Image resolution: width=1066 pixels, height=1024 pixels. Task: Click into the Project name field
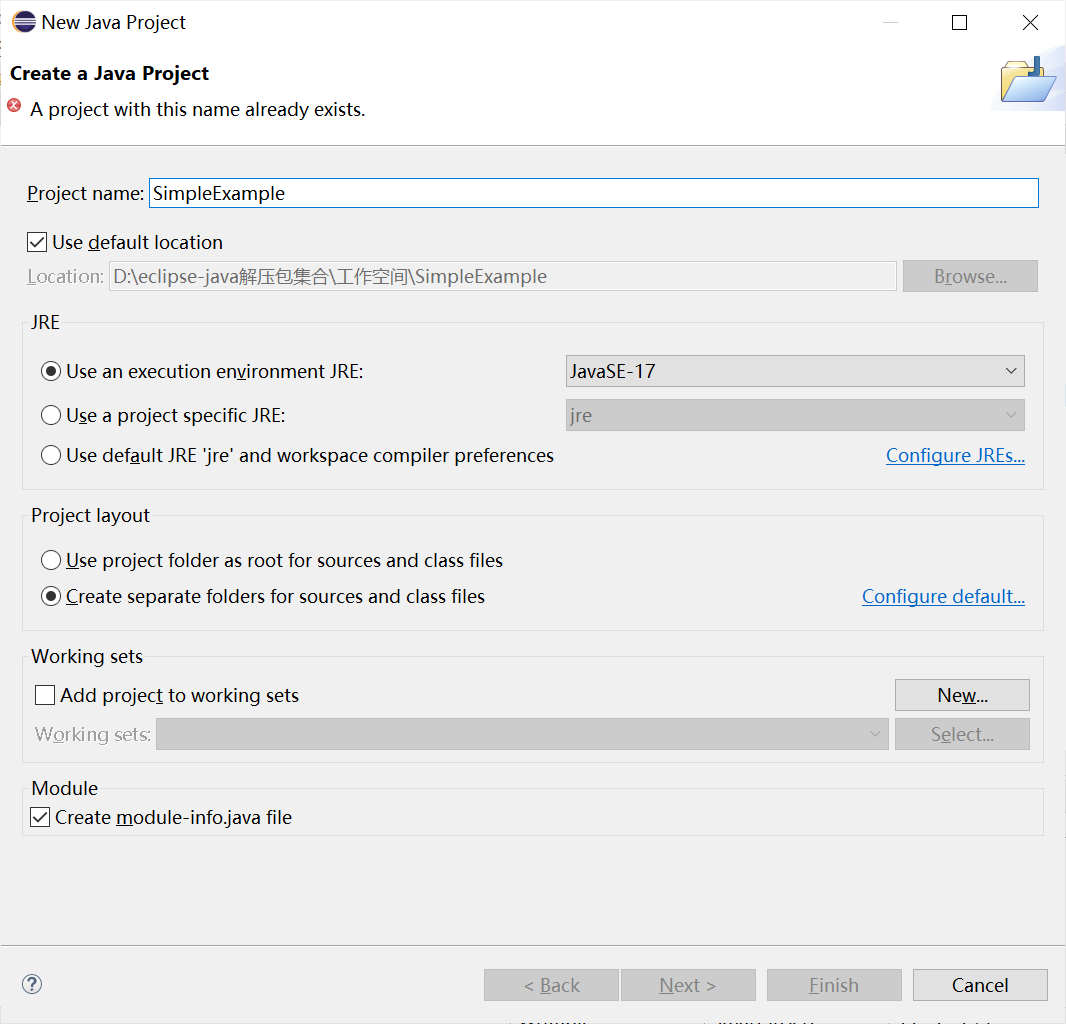[592, 193]
